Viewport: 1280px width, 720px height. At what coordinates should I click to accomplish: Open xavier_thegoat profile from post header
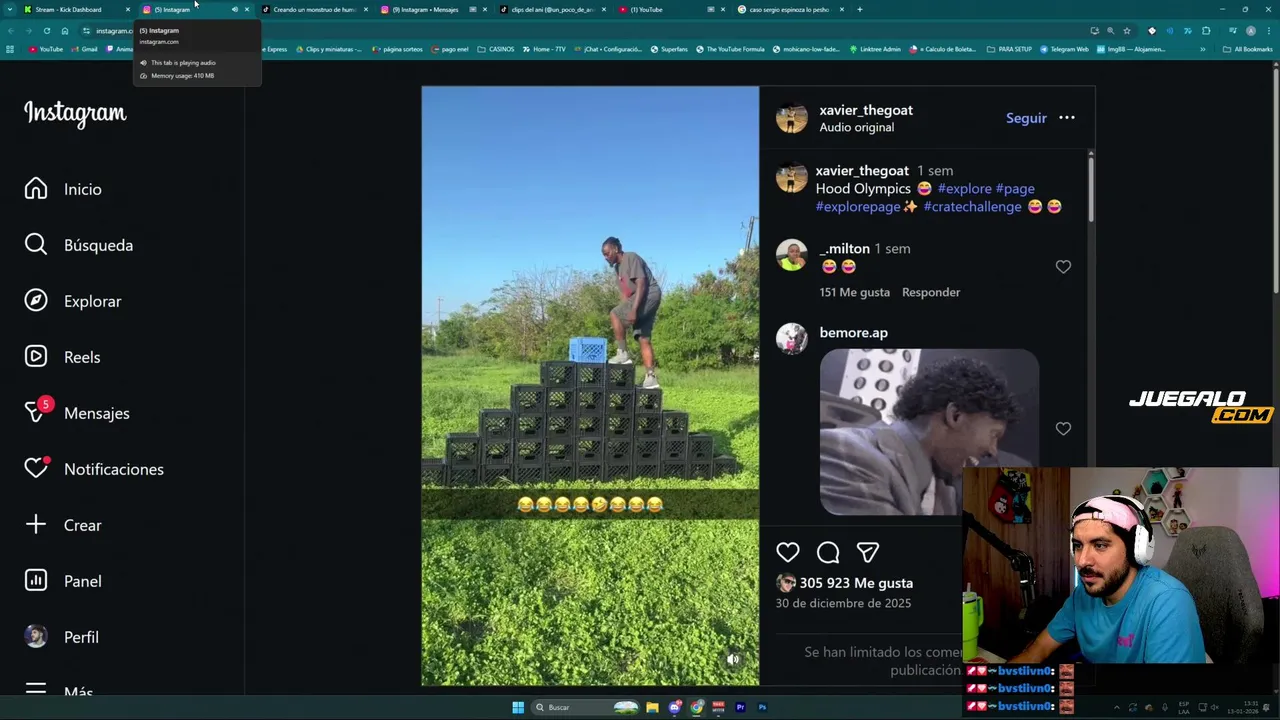(866, 110)
